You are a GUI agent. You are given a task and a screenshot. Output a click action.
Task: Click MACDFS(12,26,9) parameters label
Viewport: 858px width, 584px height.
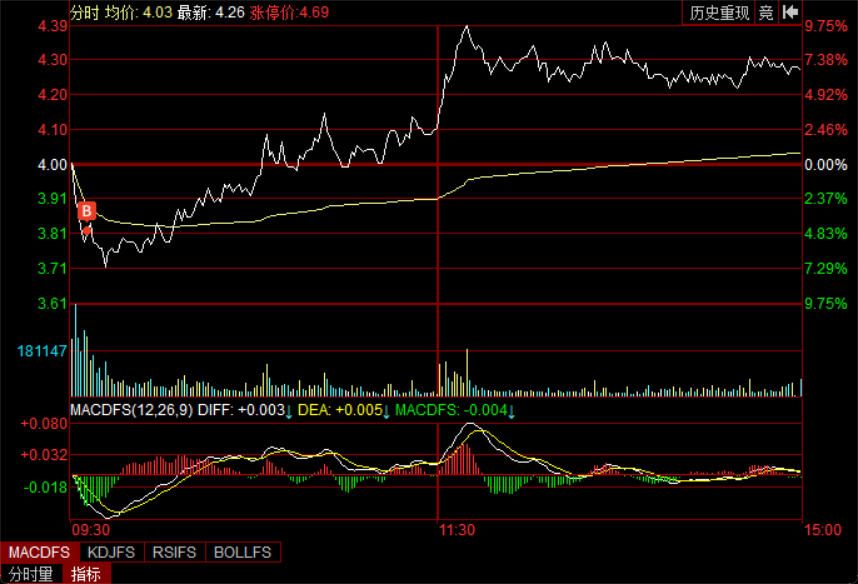[132, 410]
